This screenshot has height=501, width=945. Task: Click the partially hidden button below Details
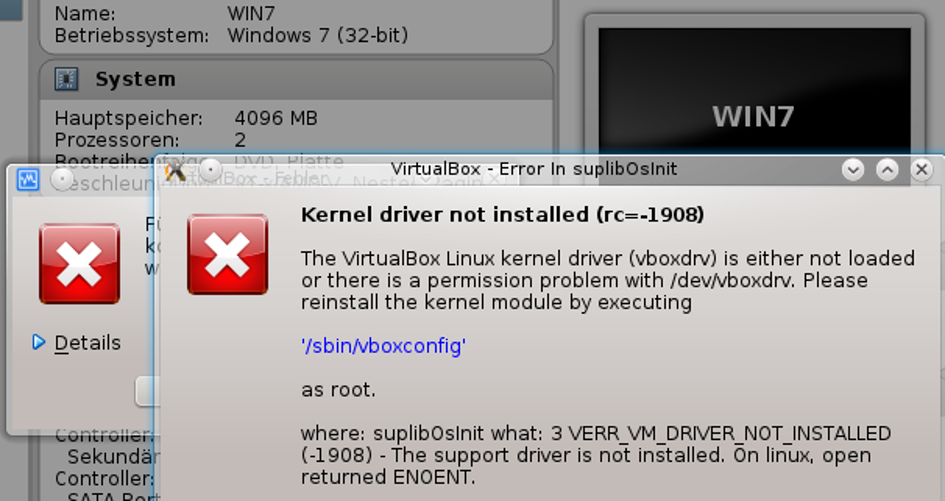148,392
